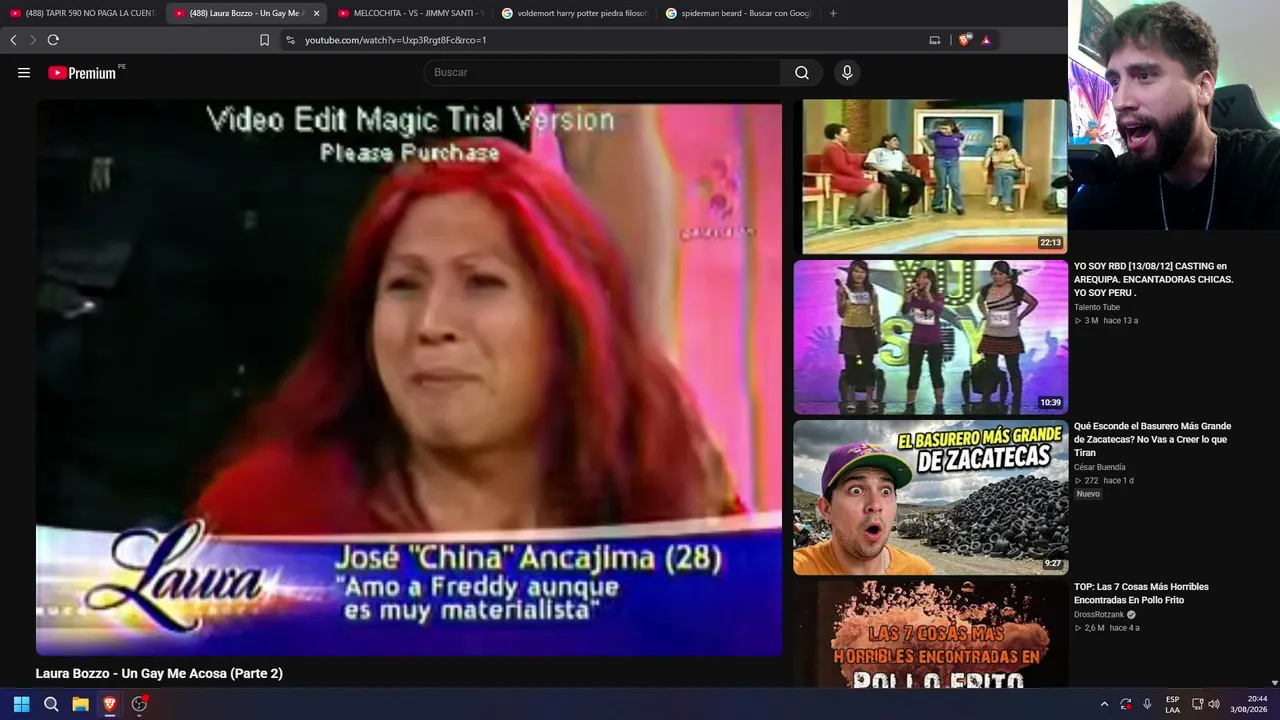Open the OBS taskbar icon
This screenshot has height=720, width=1280.
coord(140,704)
